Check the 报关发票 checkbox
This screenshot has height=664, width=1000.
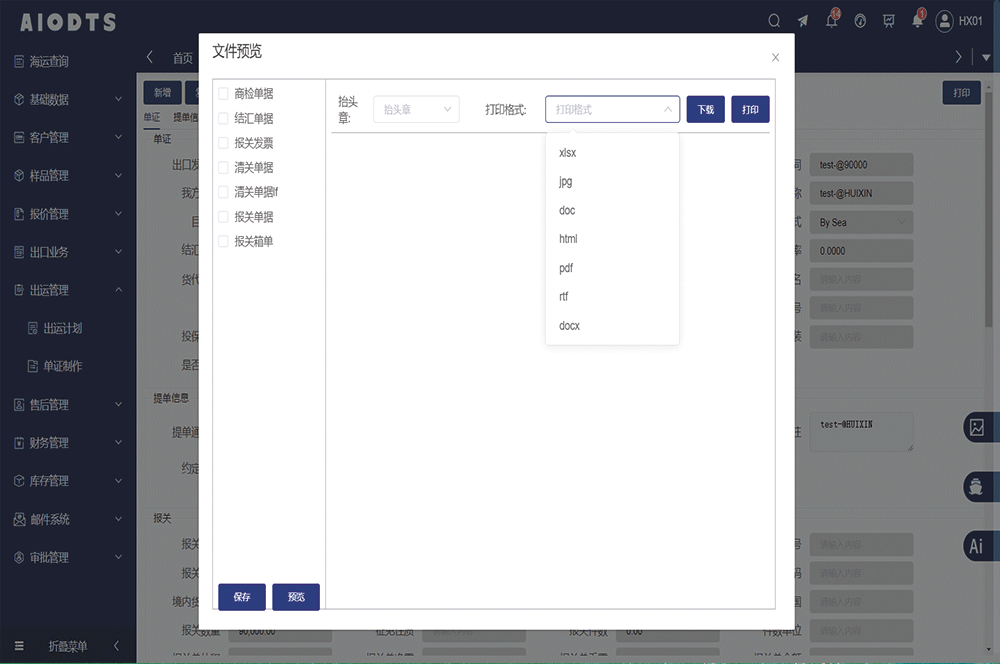pyautogui.click(x=223, y=143)
